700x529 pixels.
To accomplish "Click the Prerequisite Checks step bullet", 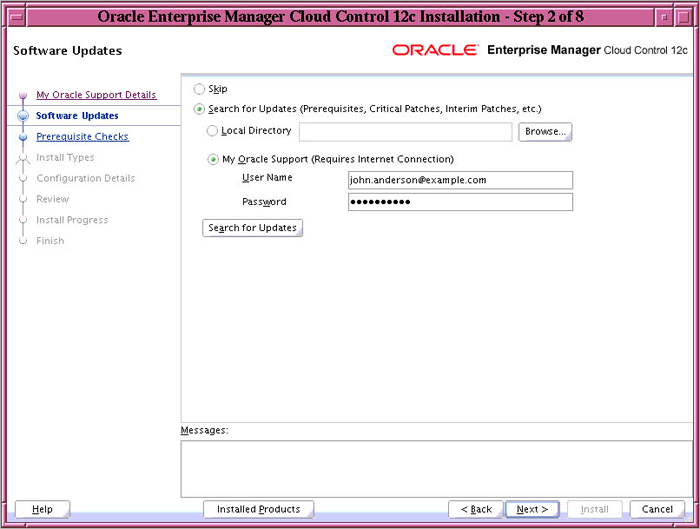I will (23, 137).
